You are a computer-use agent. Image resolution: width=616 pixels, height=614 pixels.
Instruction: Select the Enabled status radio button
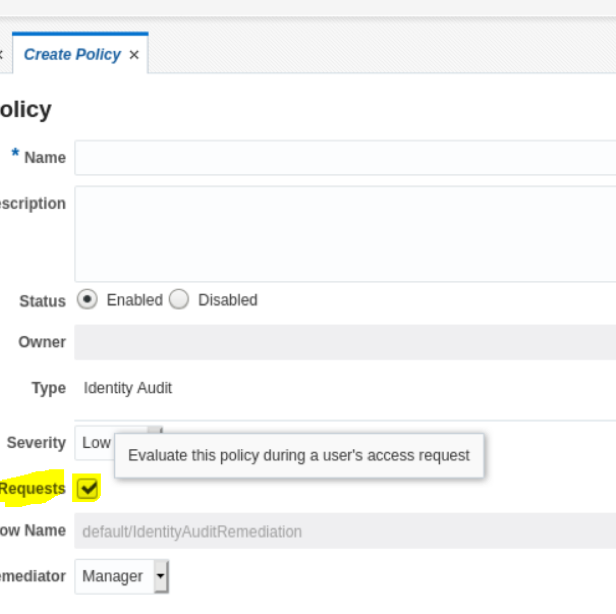click(x=87, y=300)
